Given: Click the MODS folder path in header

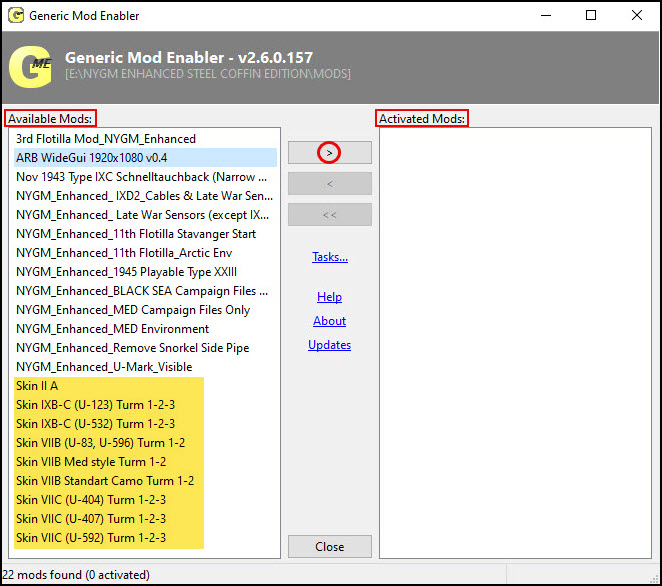Looking at the screenshot, I should tap(208, 74).
